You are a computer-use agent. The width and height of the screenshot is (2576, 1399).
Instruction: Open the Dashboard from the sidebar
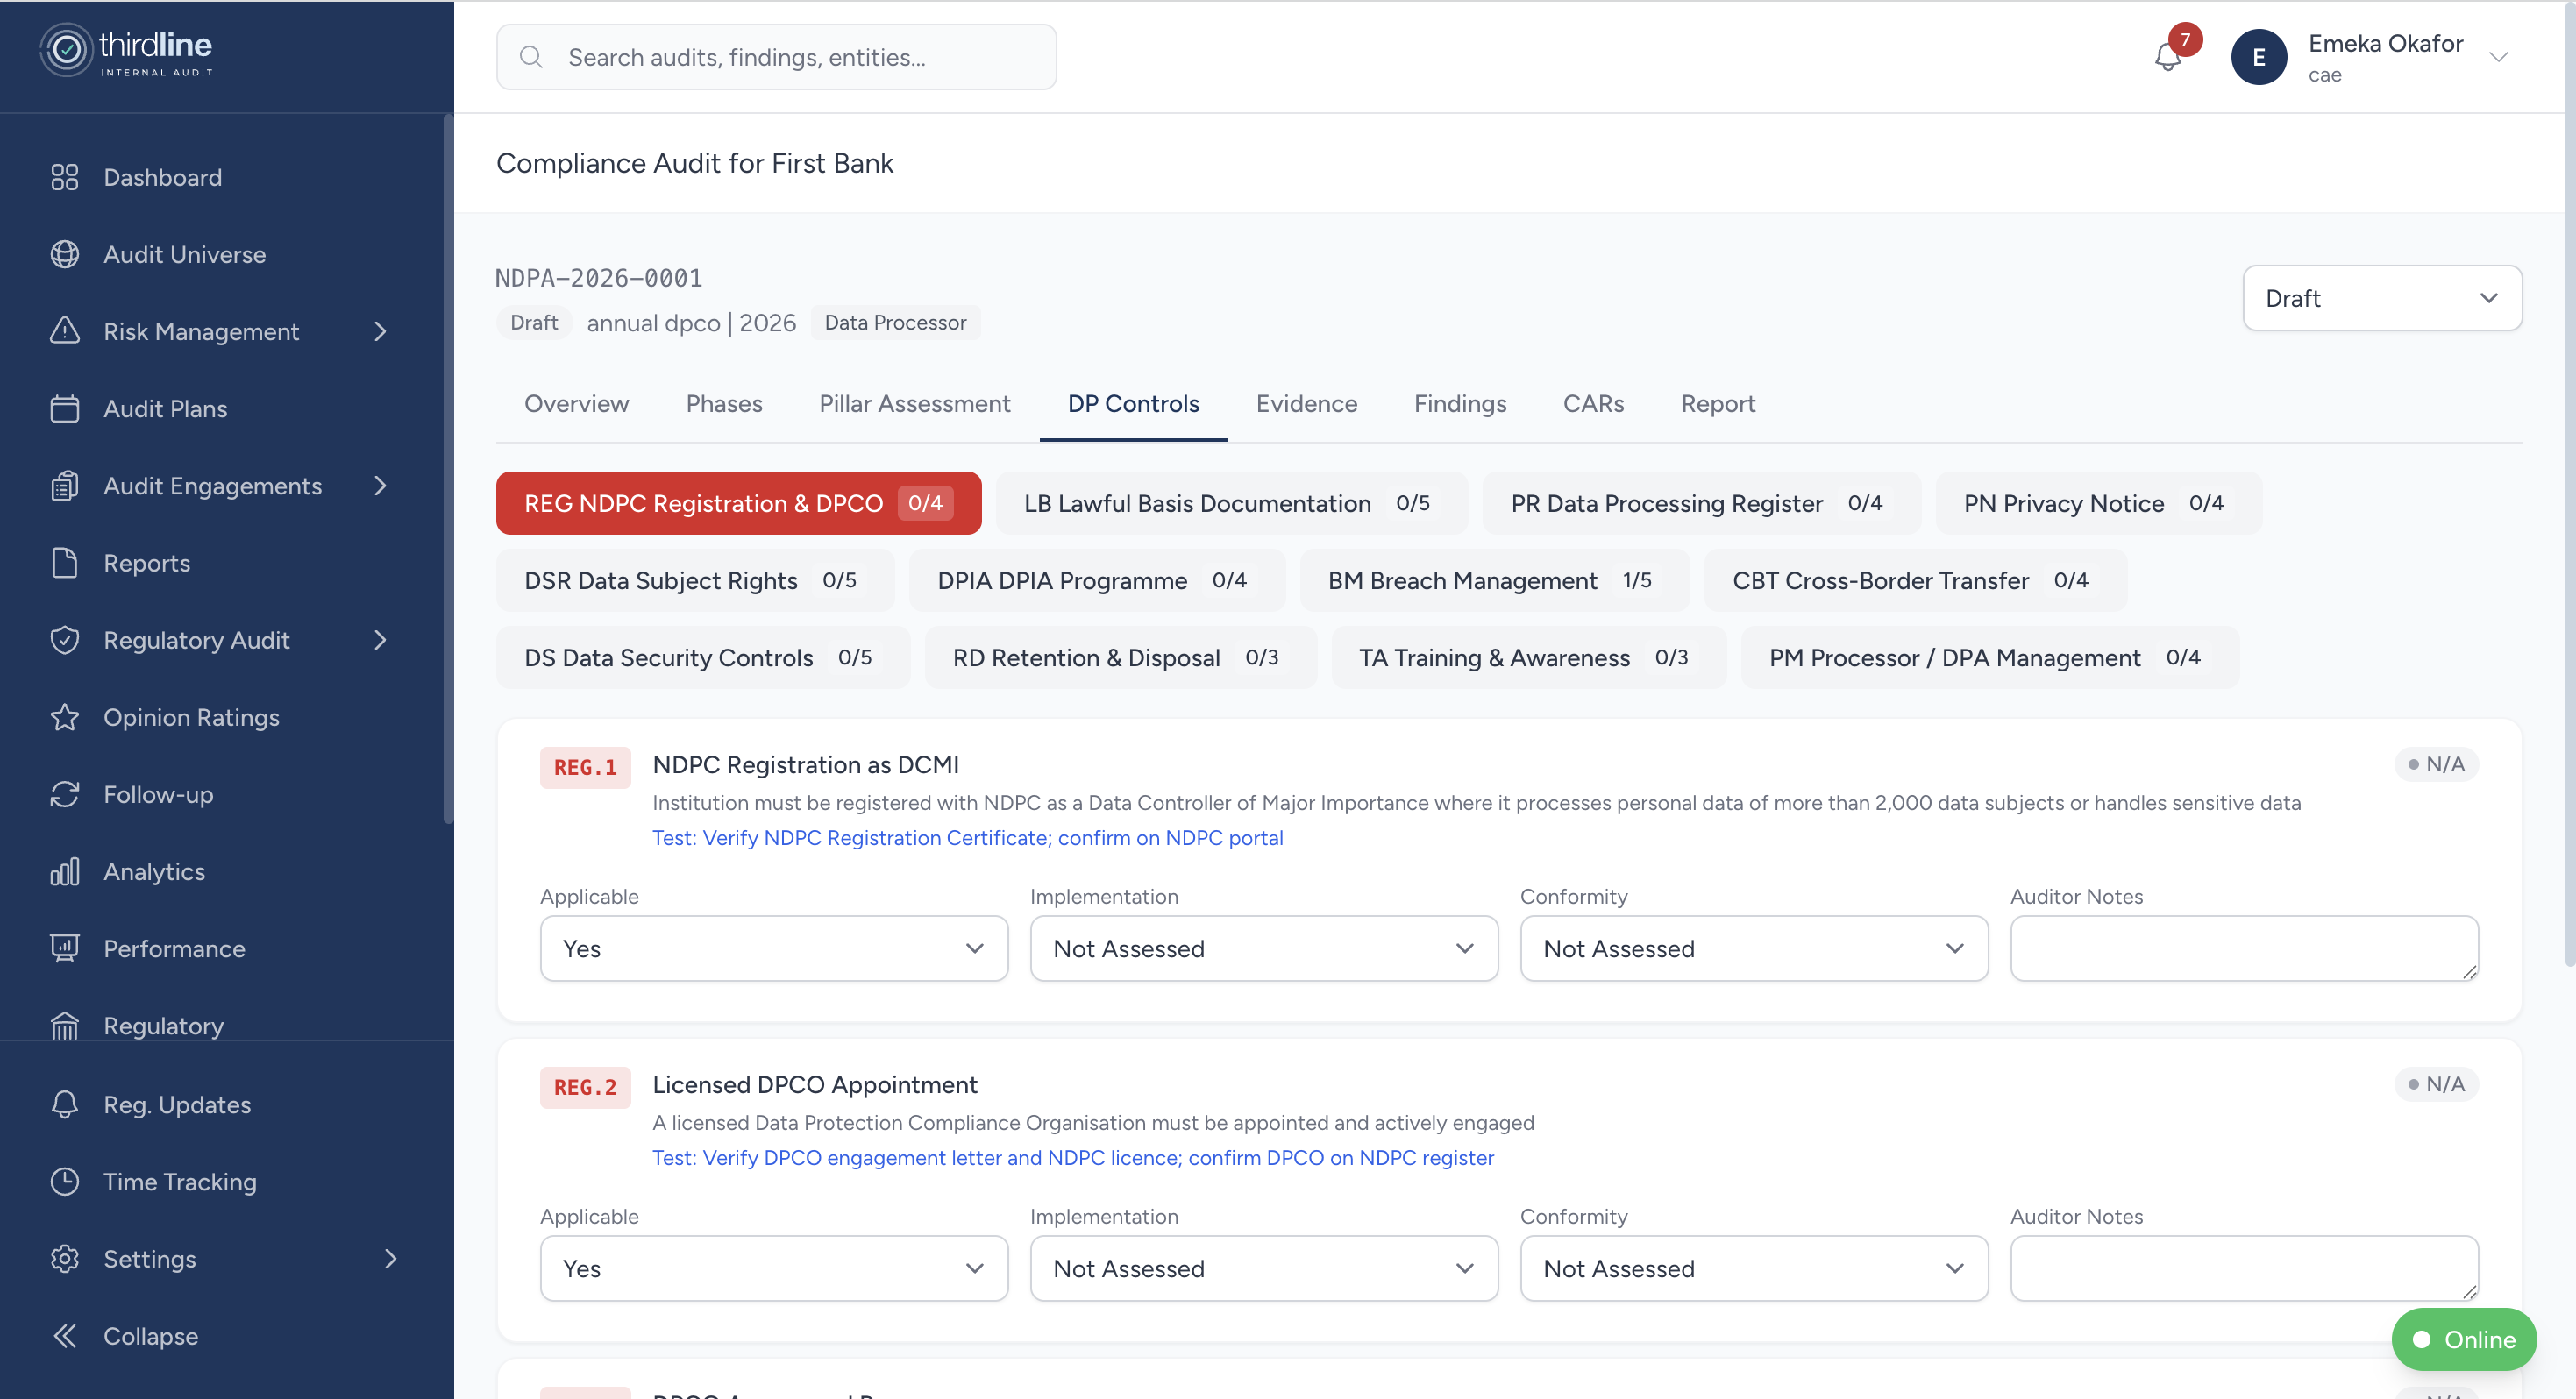coord(163,177)
